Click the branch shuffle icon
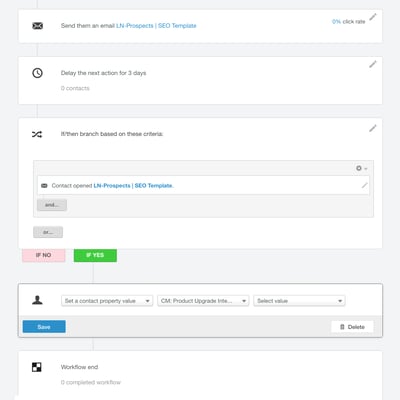The image size is (400, 400). point(37,134)
